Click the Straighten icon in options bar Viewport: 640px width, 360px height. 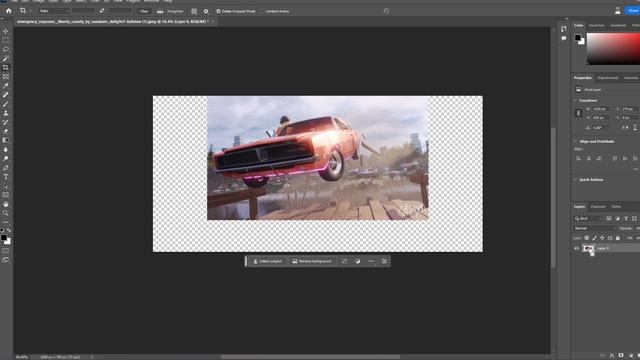pos(160,11)
